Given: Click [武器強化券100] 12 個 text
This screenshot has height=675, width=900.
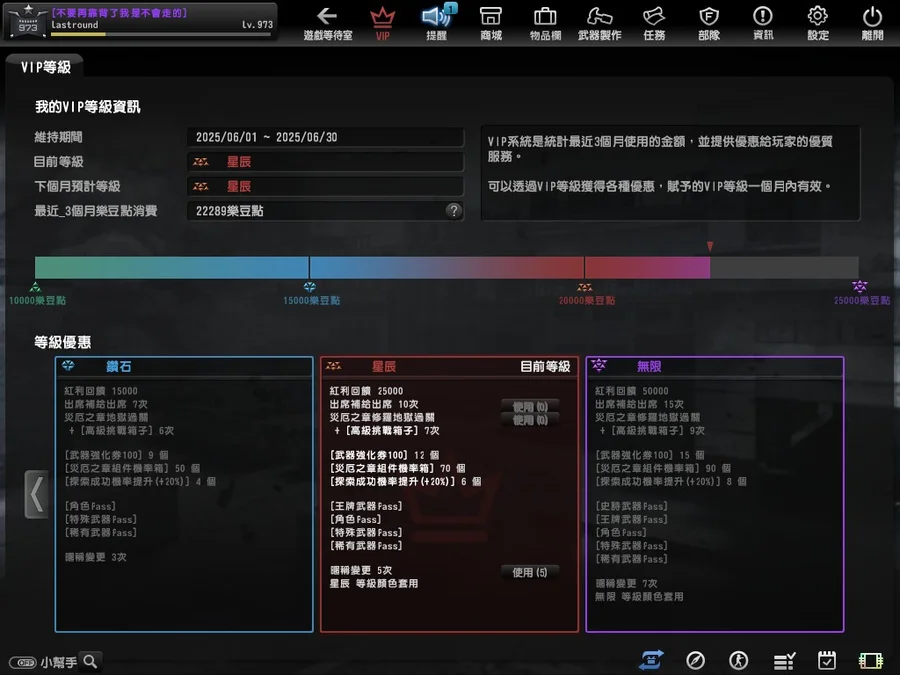Looking at the screenshot, I should pos(384,455).
